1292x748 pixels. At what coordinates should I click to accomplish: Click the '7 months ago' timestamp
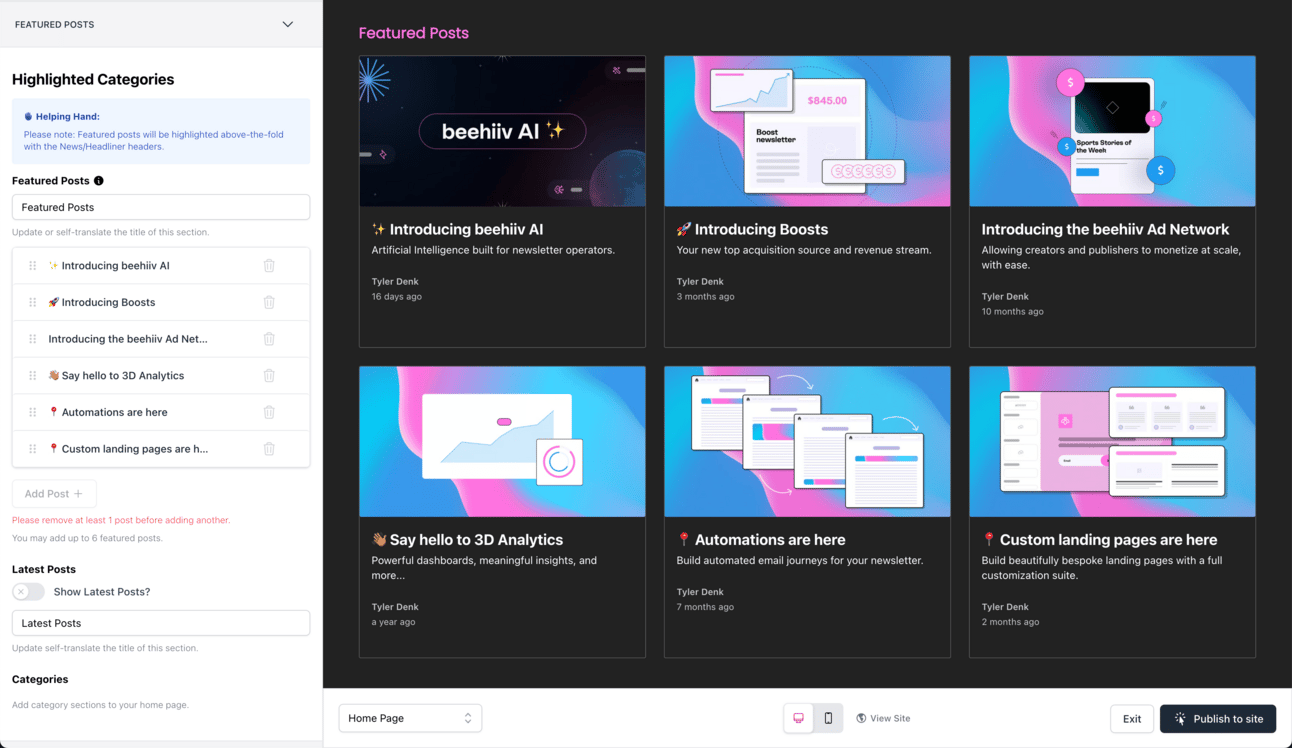705,607
